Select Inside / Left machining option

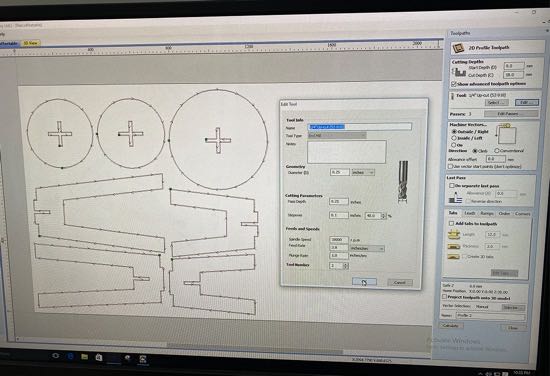(454, 138)
